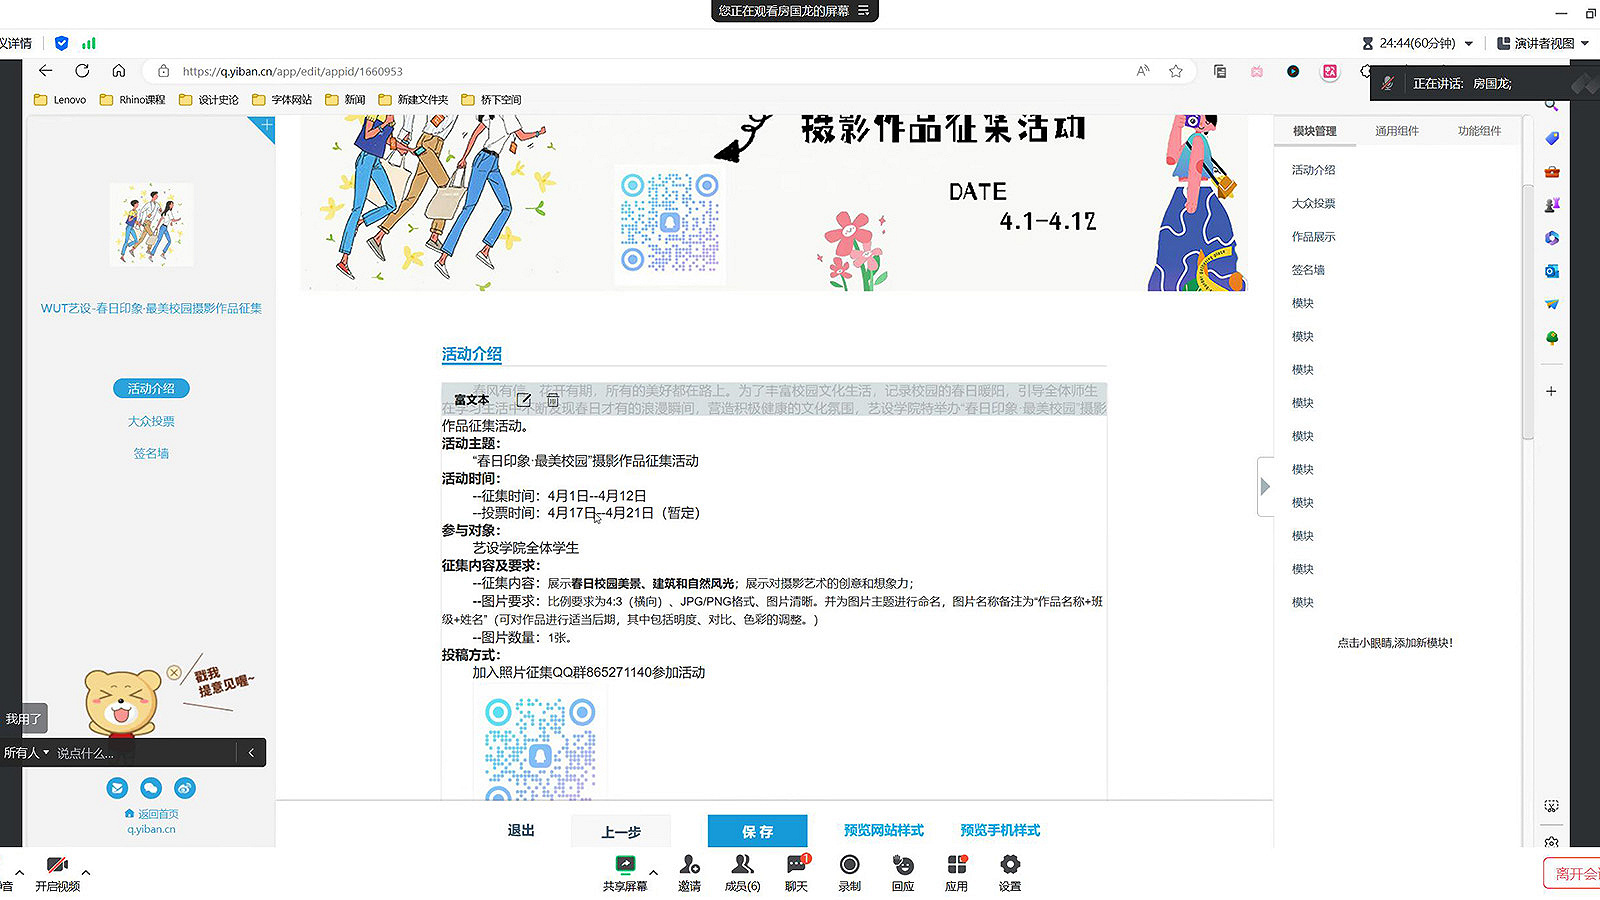Close the bear feedback mascot with the X
Viewport: 1600px width, 900px height.
click(174, 673)
